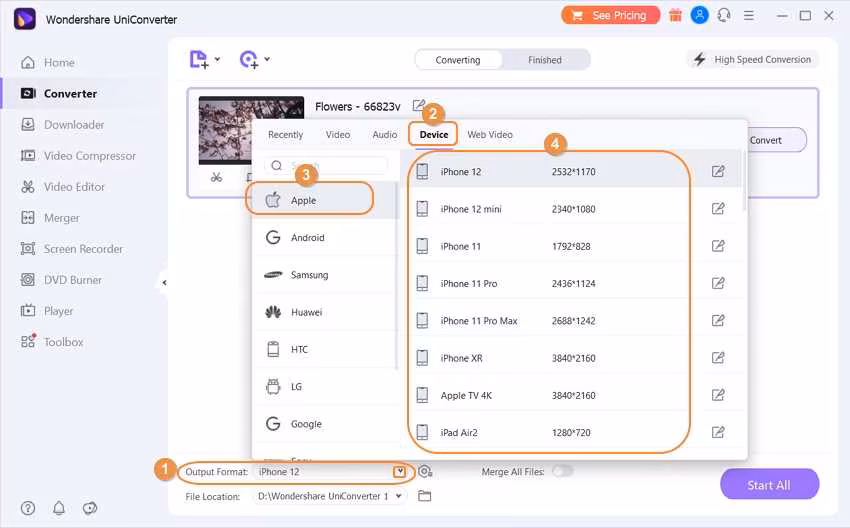Viewport: 850px width, 528px height.
Task: Choose Google device category
Action: (324, 424)
